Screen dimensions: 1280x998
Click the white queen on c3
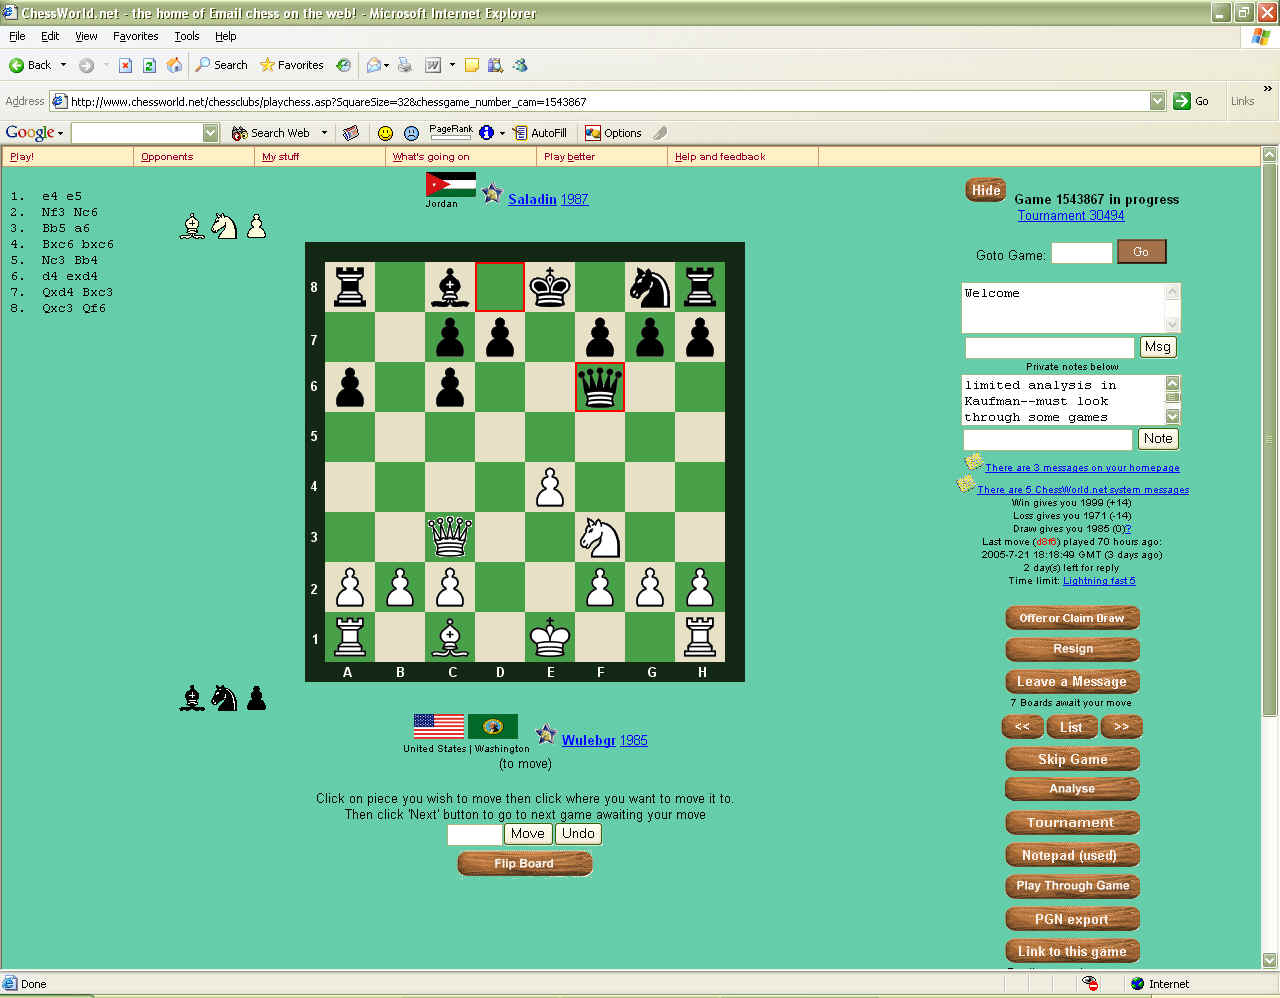[450, 536]
